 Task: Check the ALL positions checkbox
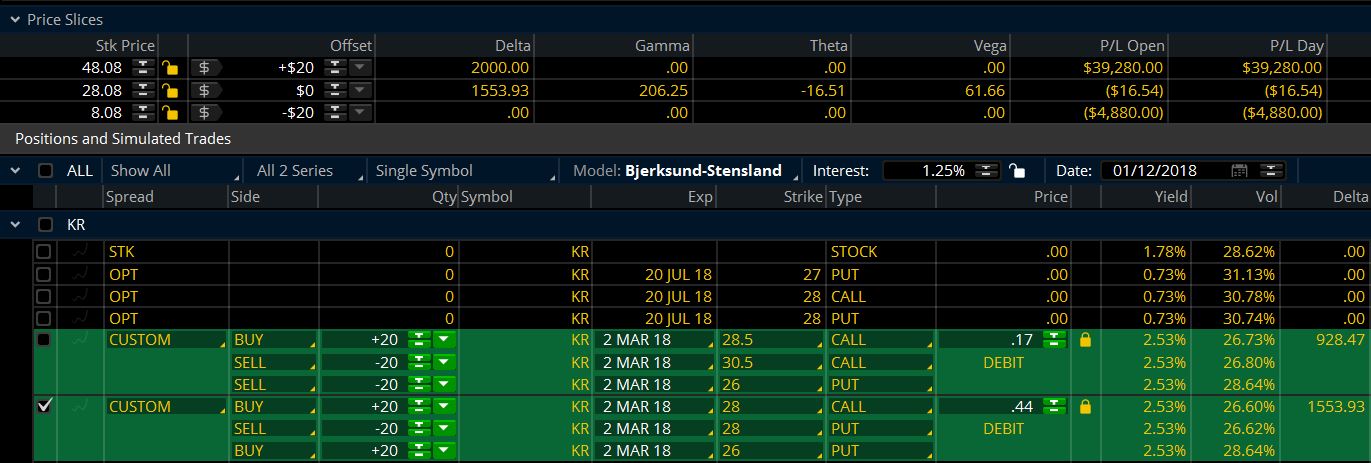point(45,171)
